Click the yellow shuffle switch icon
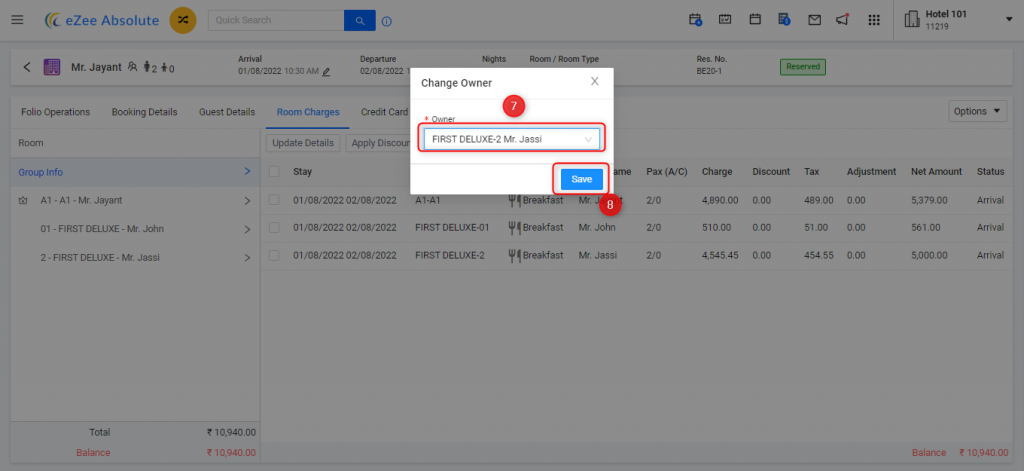The image size is (1024, 471). click(x=183, y=20)
